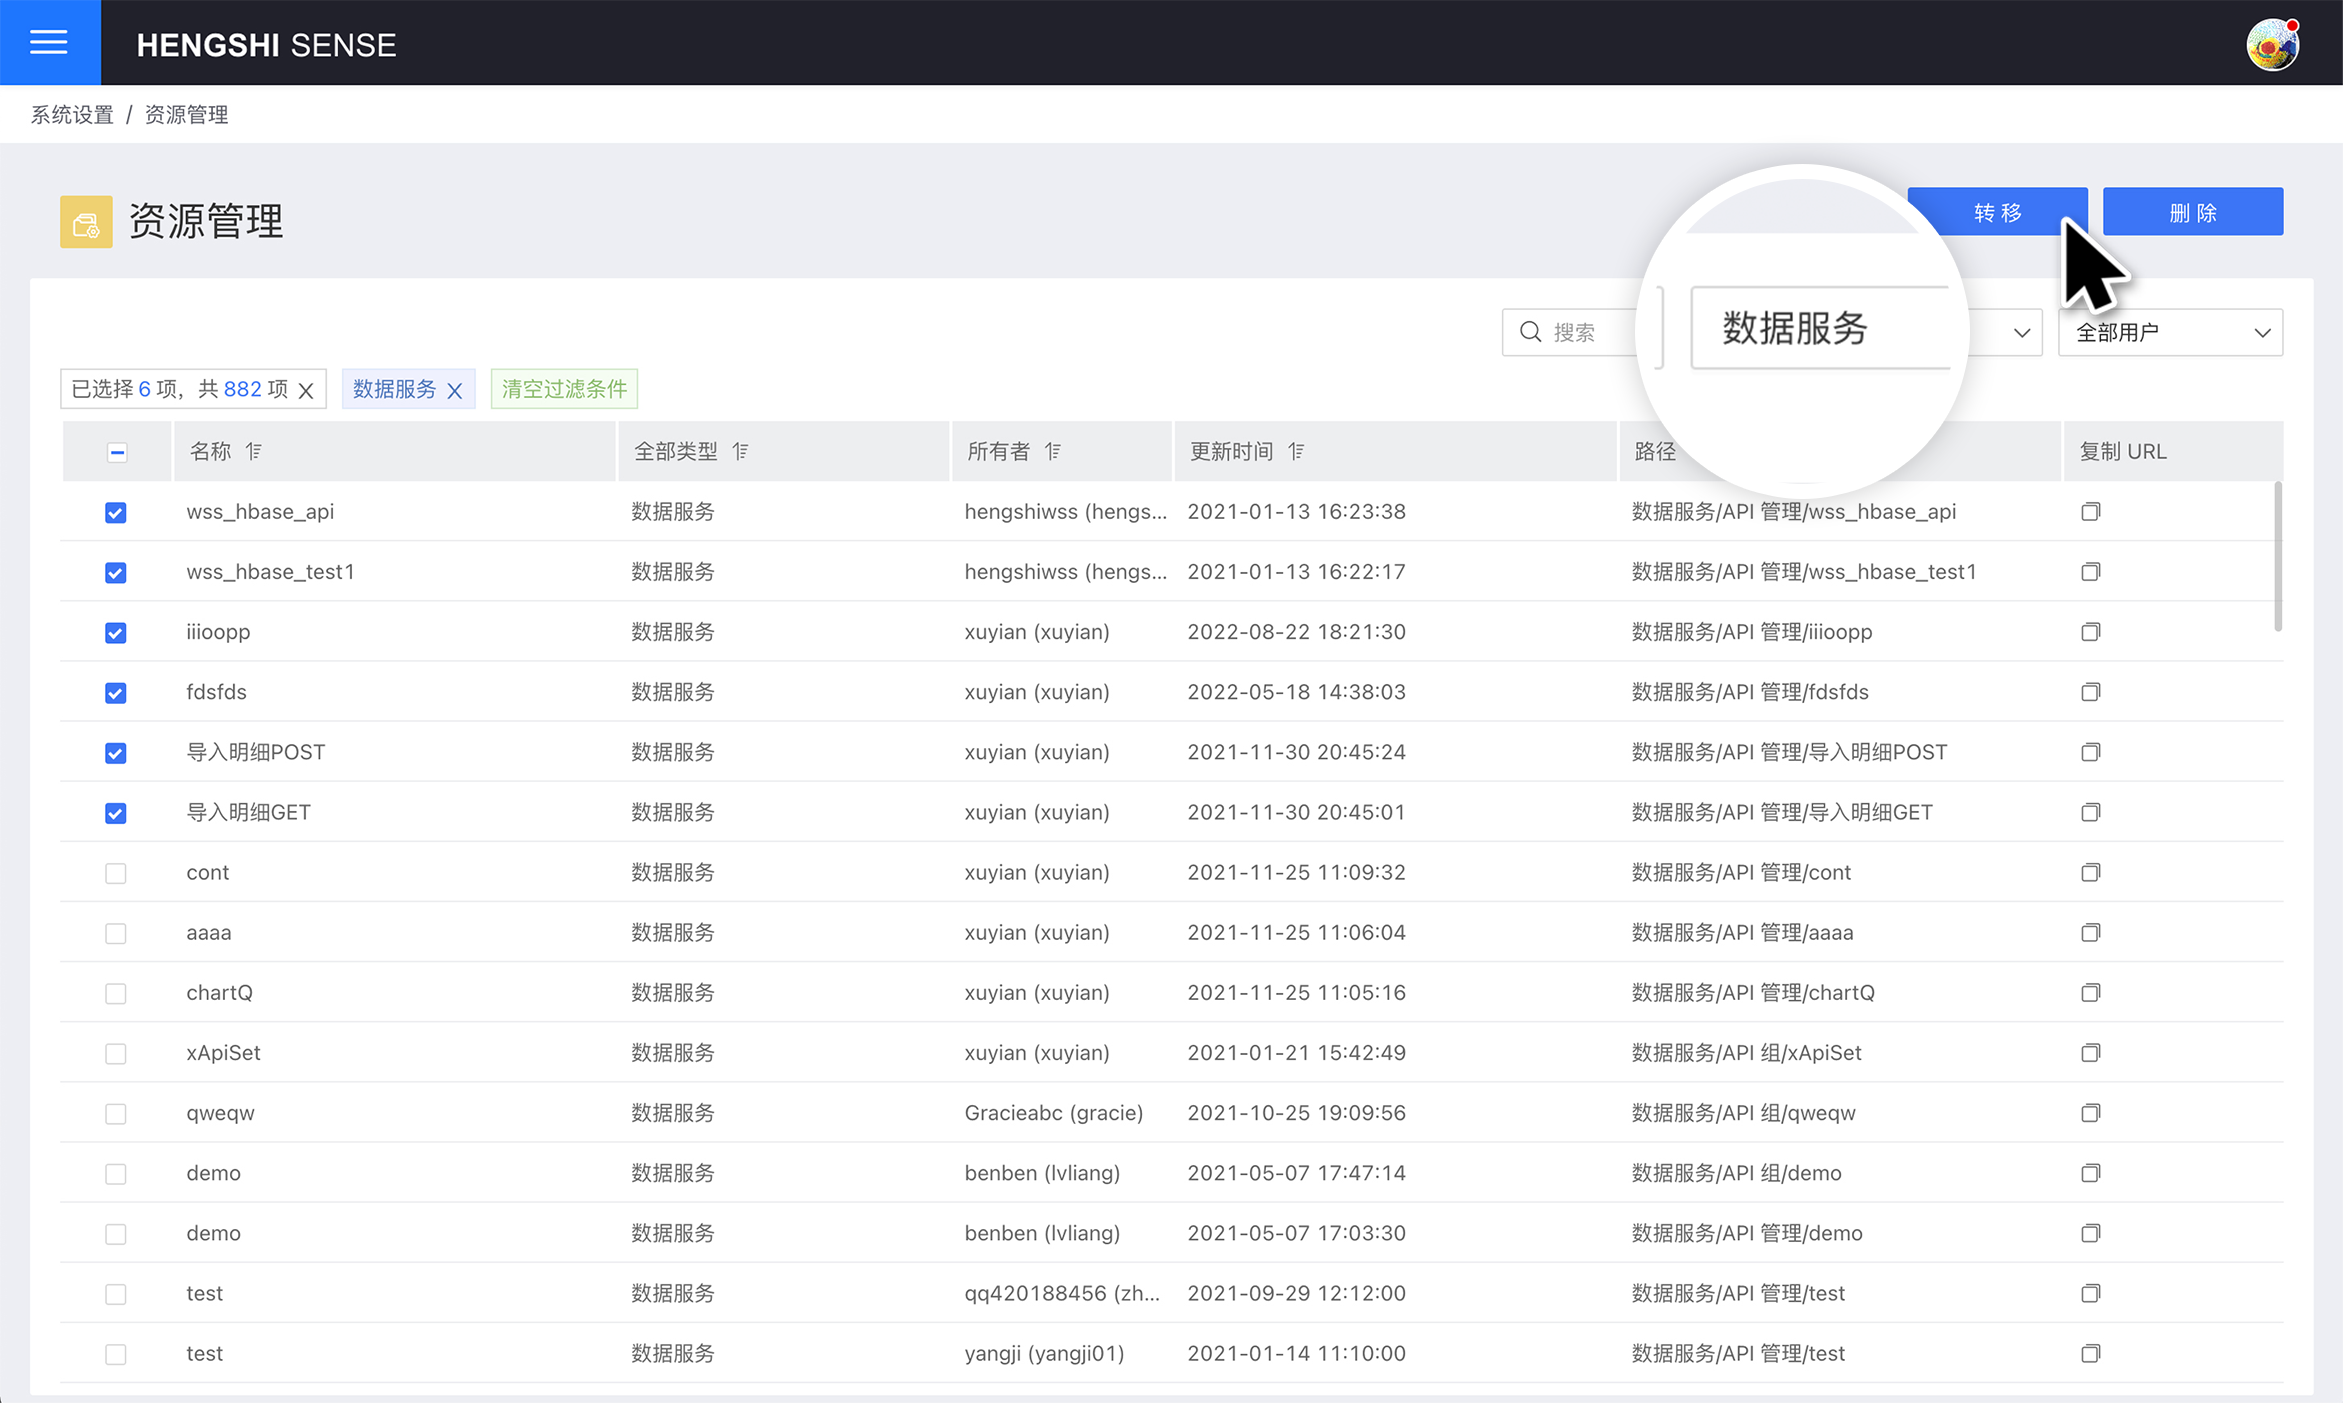Check the qq420188456 test row checkbox
The height and width of the screenshot is (1403, 2343).
116,1294
